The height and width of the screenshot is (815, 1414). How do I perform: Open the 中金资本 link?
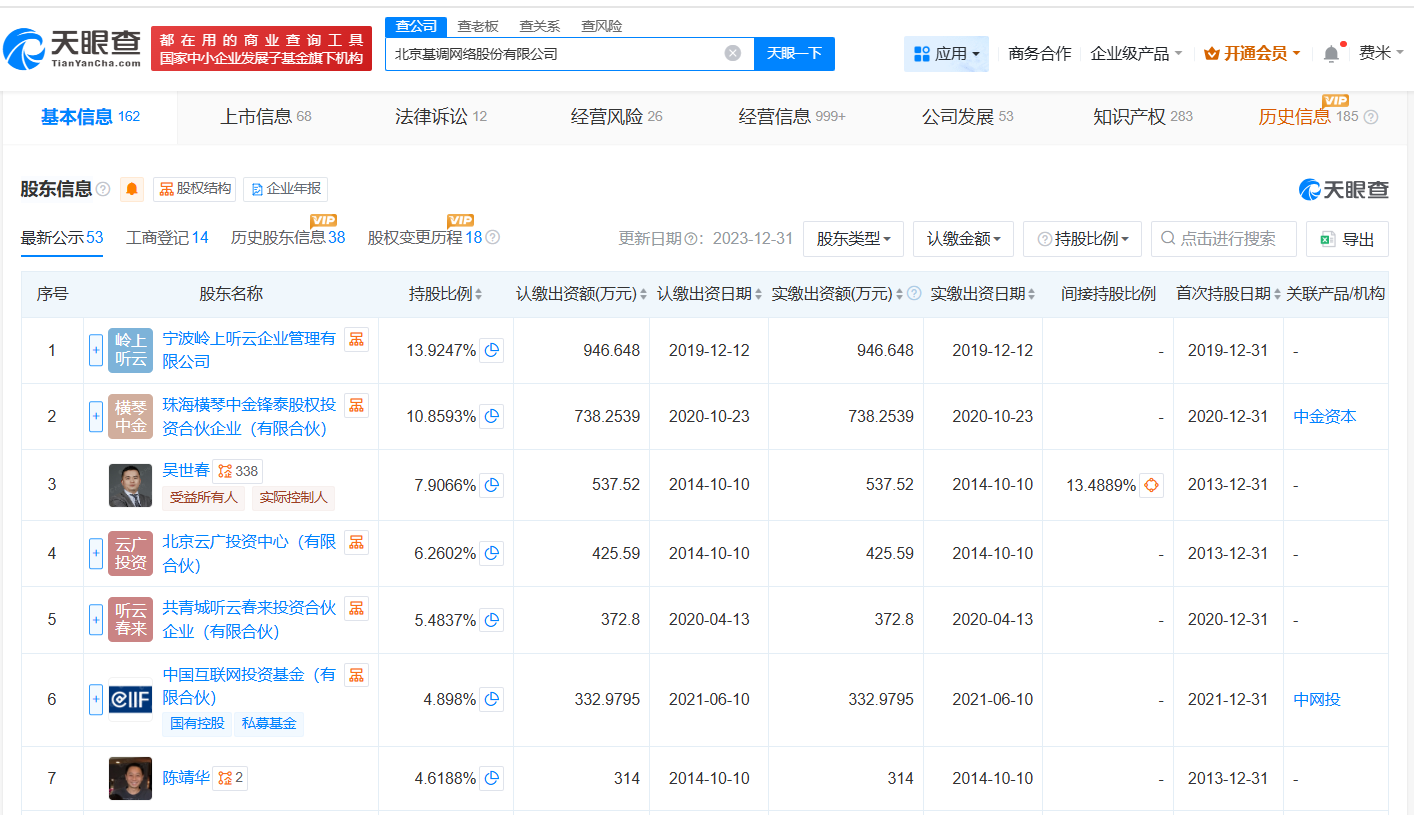1324,416
